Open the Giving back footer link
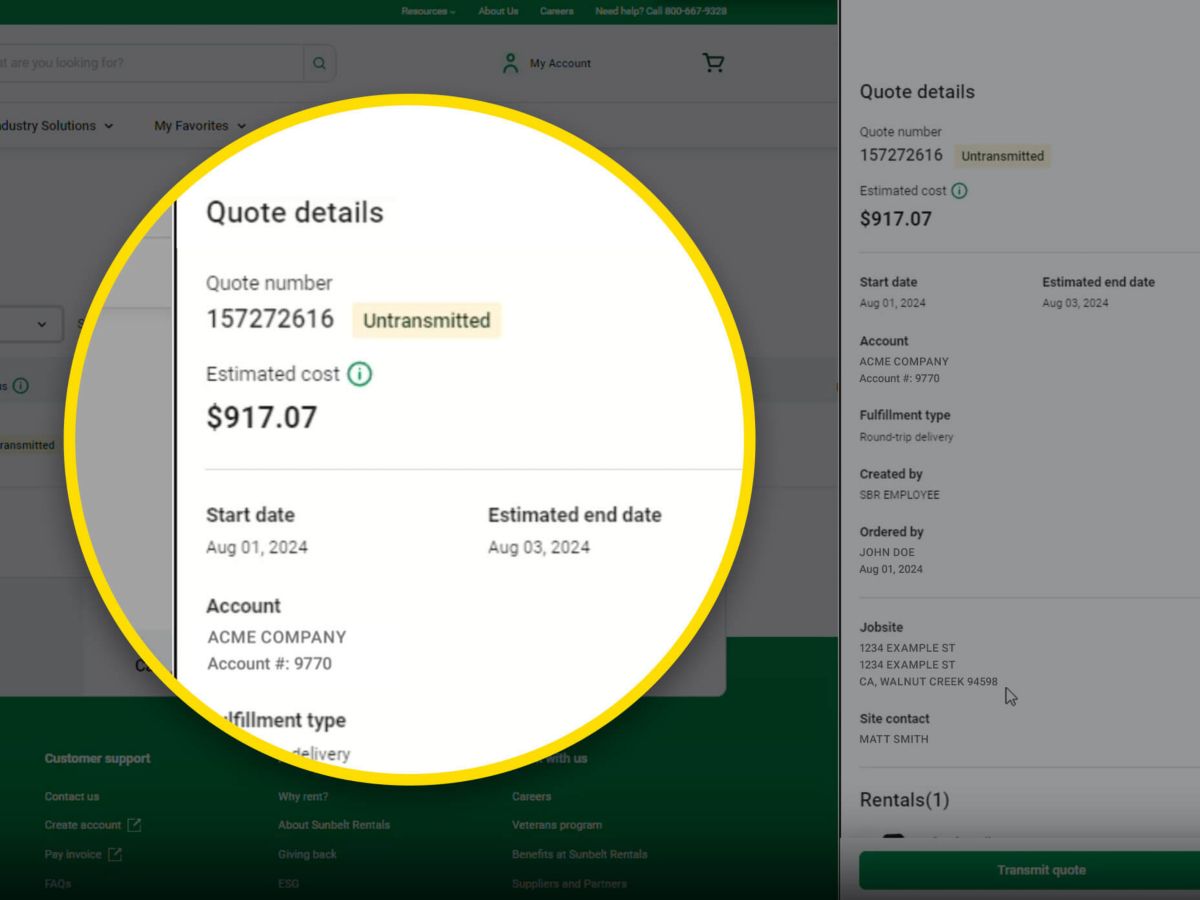This screenshot has height=900, width=1200. pos(307,854)
